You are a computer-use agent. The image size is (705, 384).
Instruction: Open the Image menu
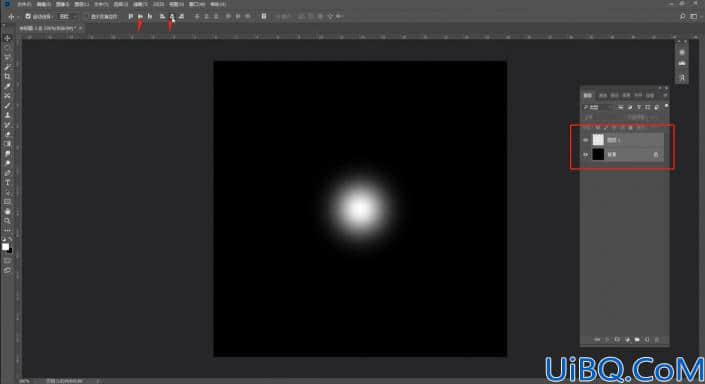[62, 4]
